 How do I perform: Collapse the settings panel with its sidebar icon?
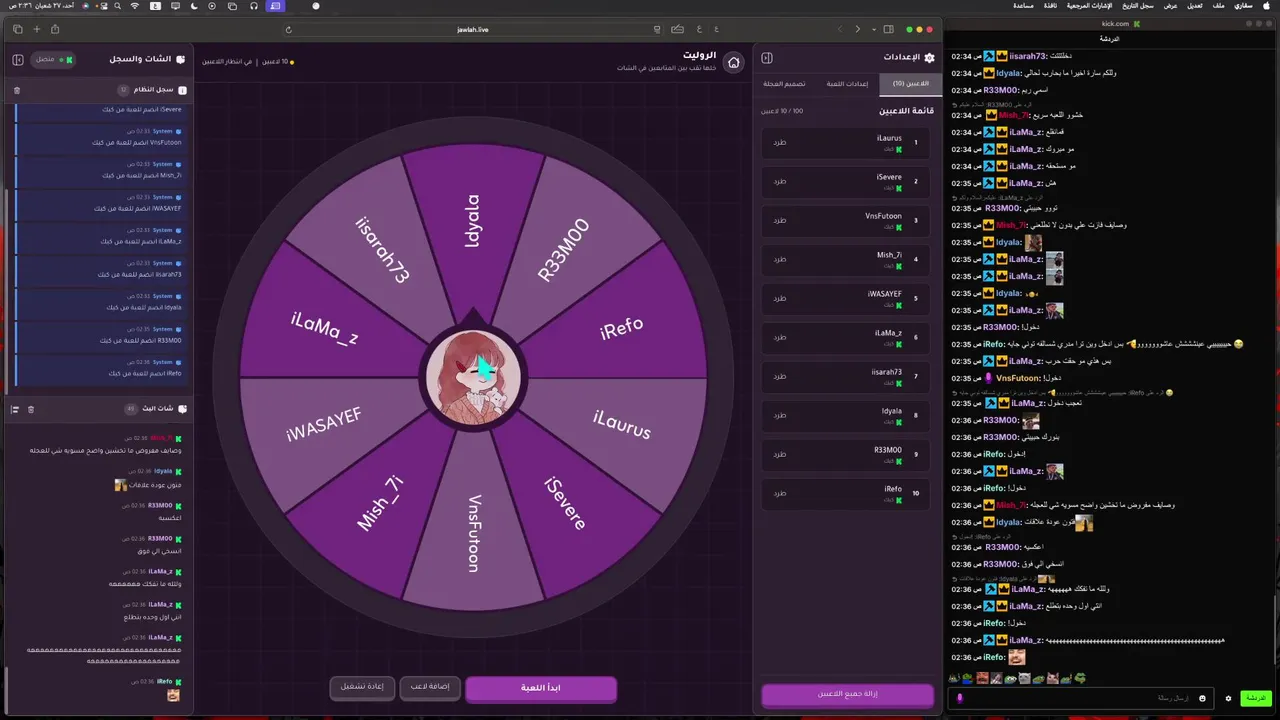[767, 58]
